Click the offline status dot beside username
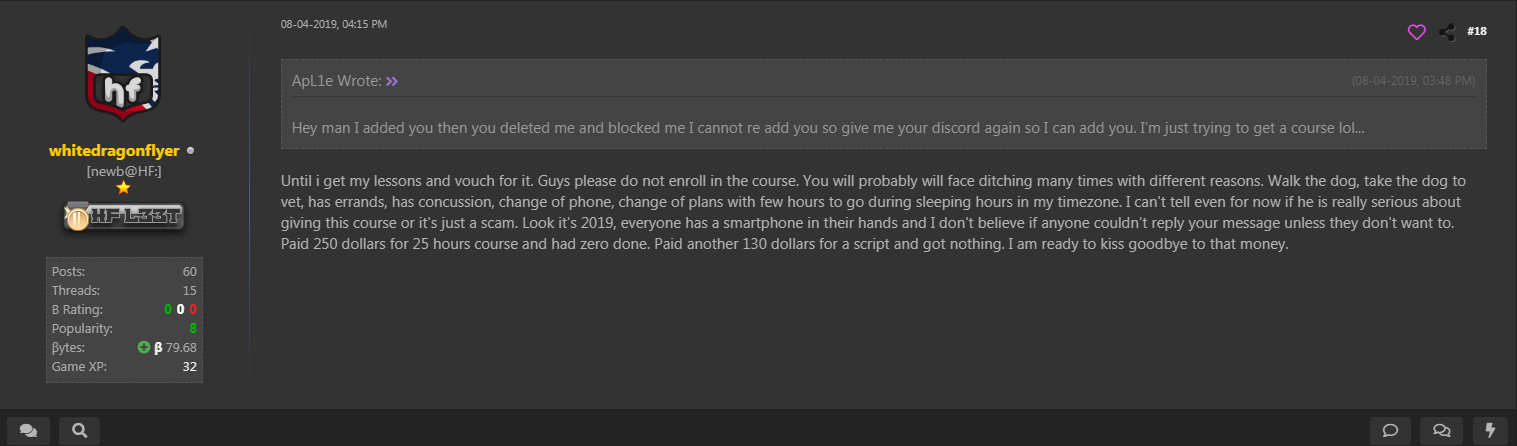The image size is (1517, 446). point(191,151)
